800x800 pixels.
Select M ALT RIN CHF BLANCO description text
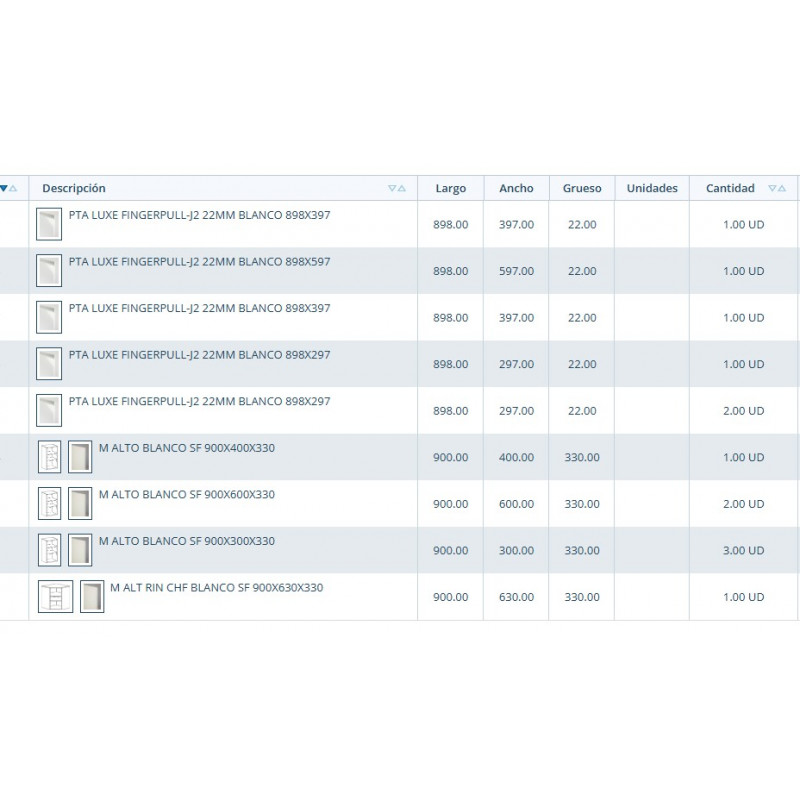(216, 588)
